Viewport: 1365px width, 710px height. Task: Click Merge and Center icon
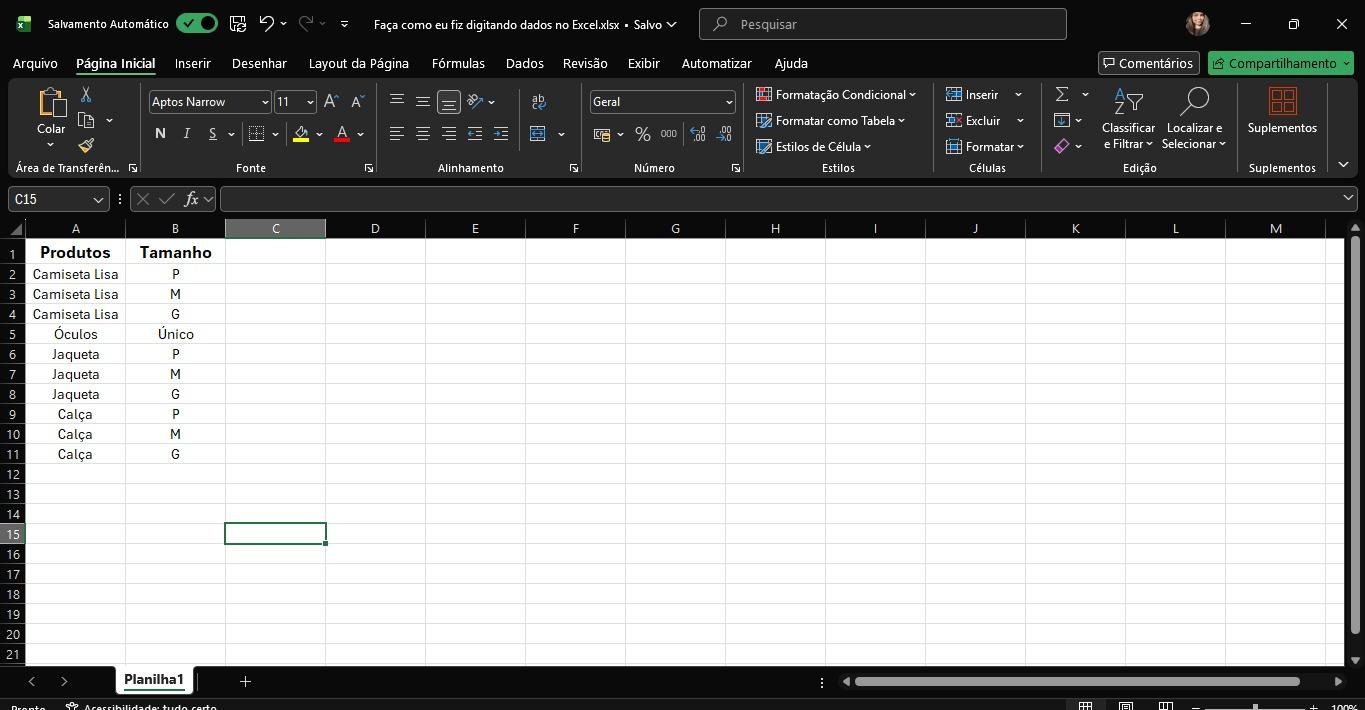538,134
